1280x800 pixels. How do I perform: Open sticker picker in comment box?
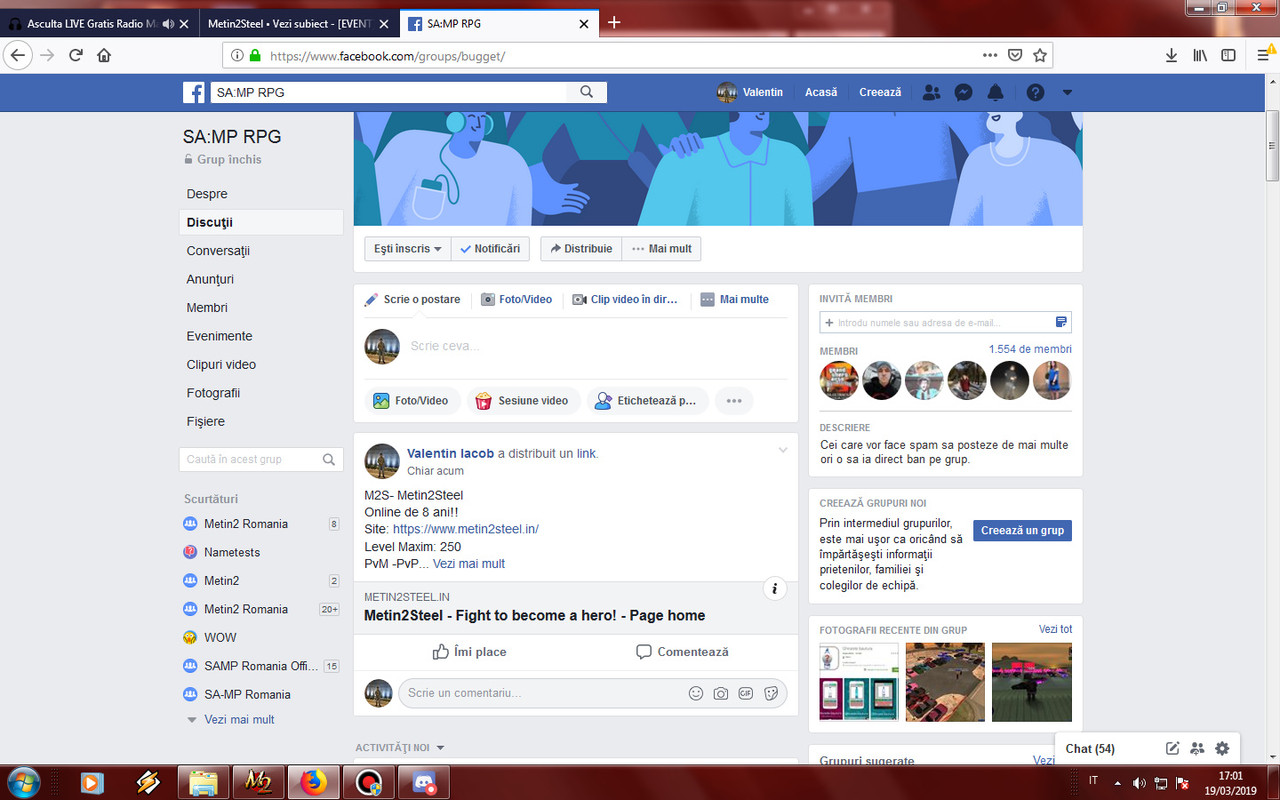point(771,693)
